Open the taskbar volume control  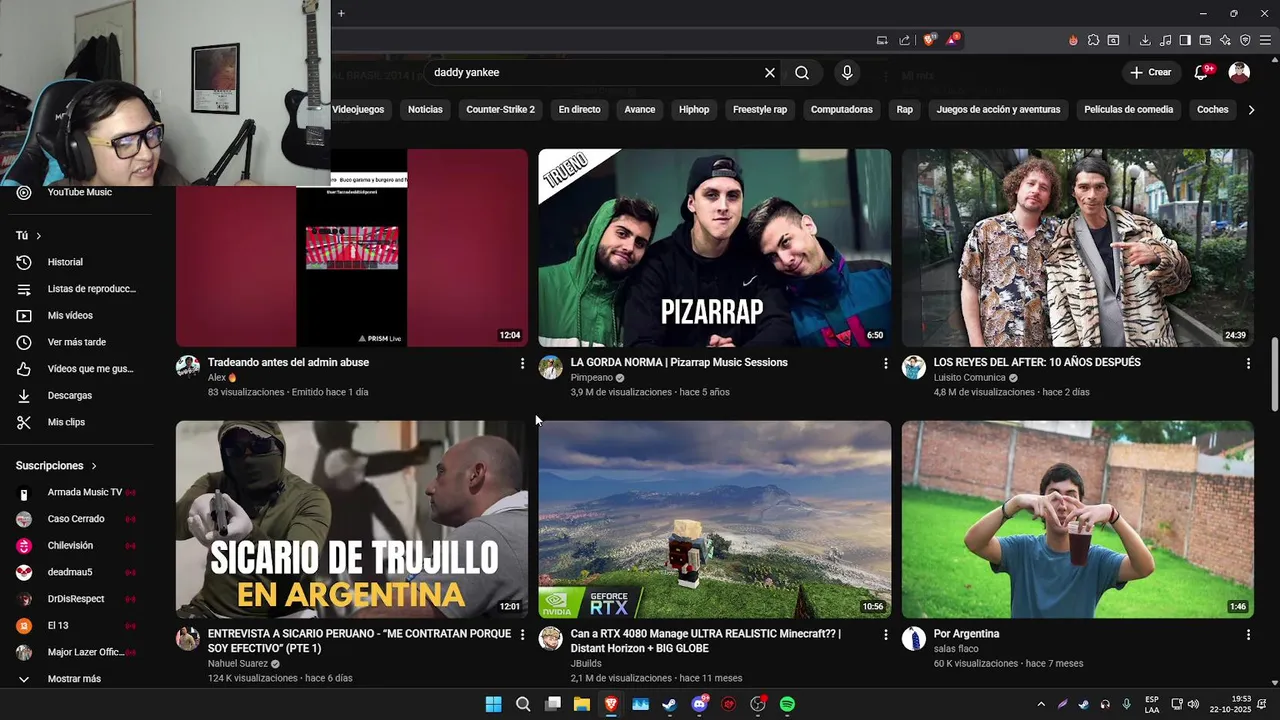[x=1195, y=704]
